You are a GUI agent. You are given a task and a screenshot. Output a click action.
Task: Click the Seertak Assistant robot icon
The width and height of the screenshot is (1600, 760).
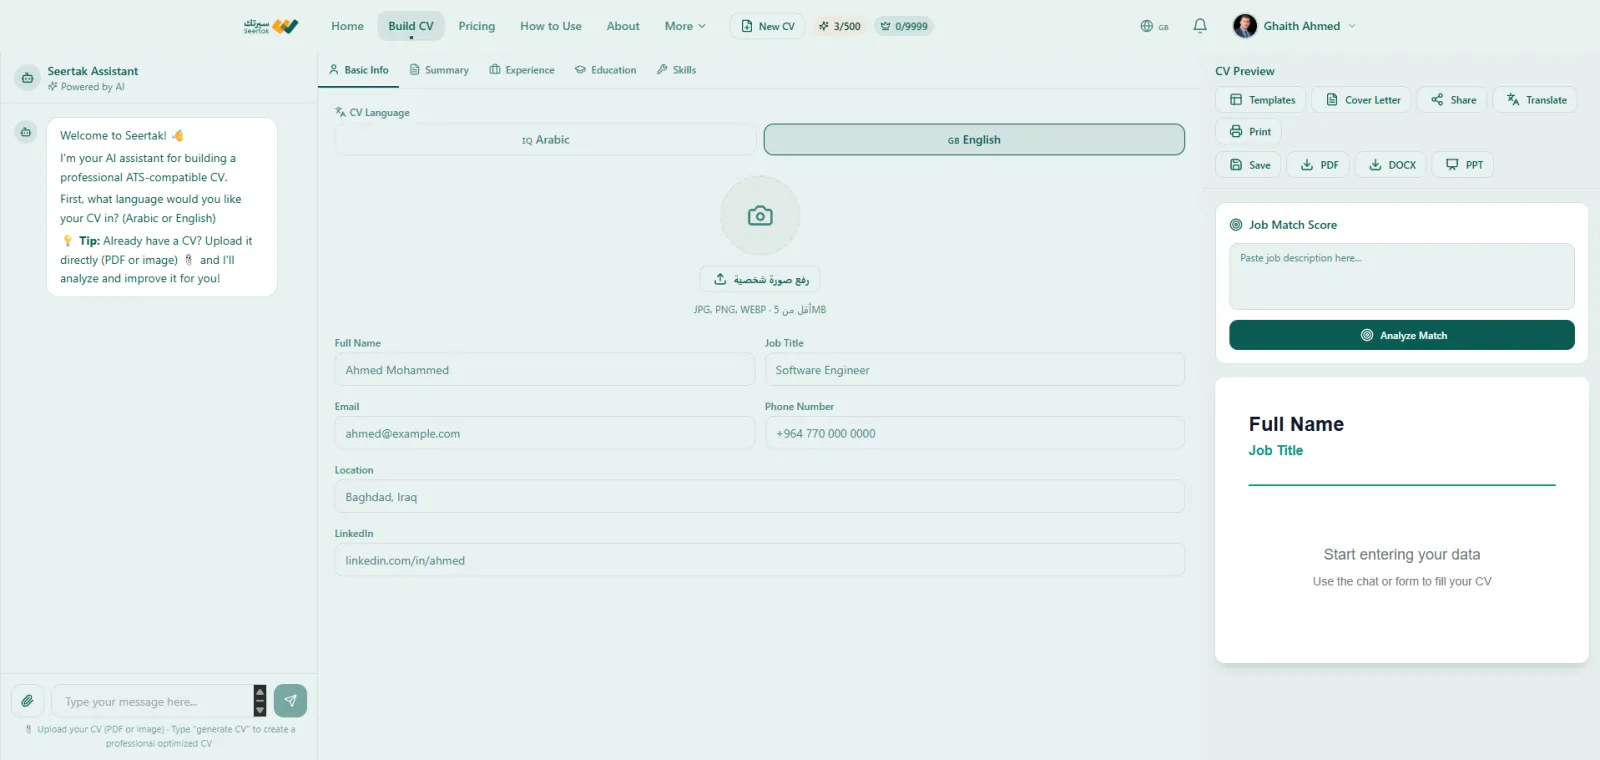tap(27, 78)
